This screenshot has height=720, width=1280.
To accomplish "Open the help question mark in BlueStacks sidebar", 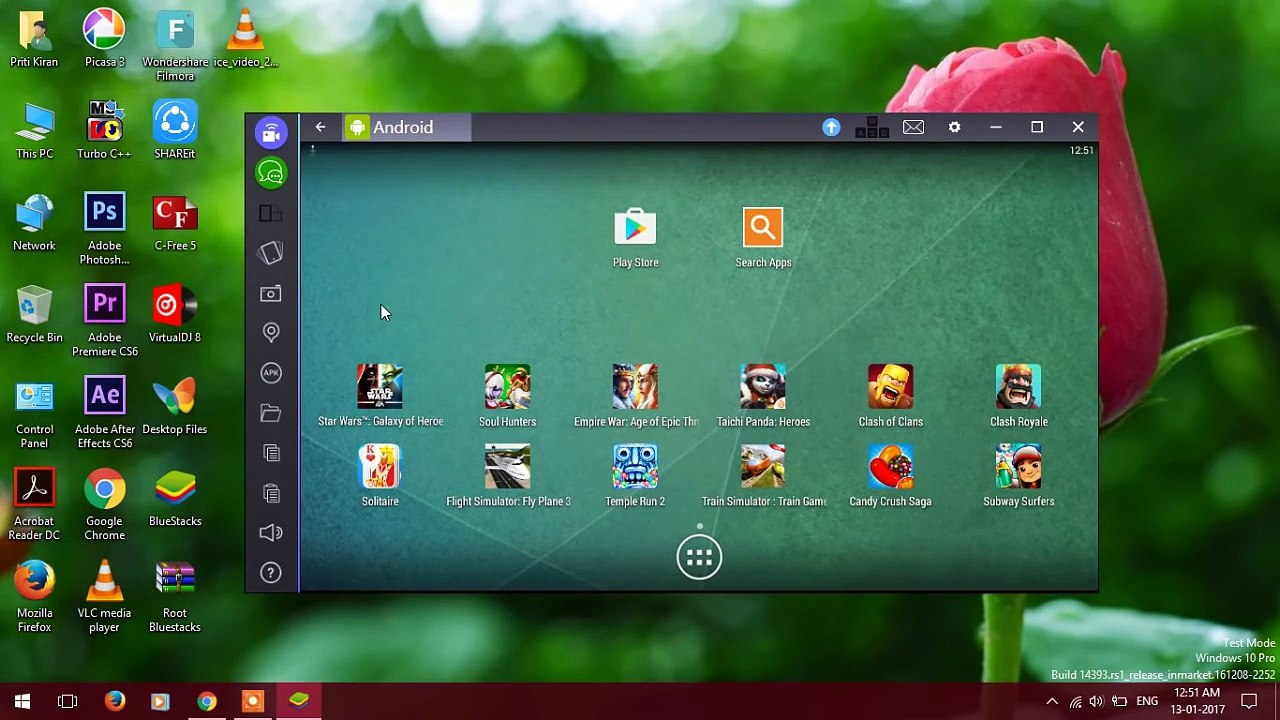I will click(271, 573).
